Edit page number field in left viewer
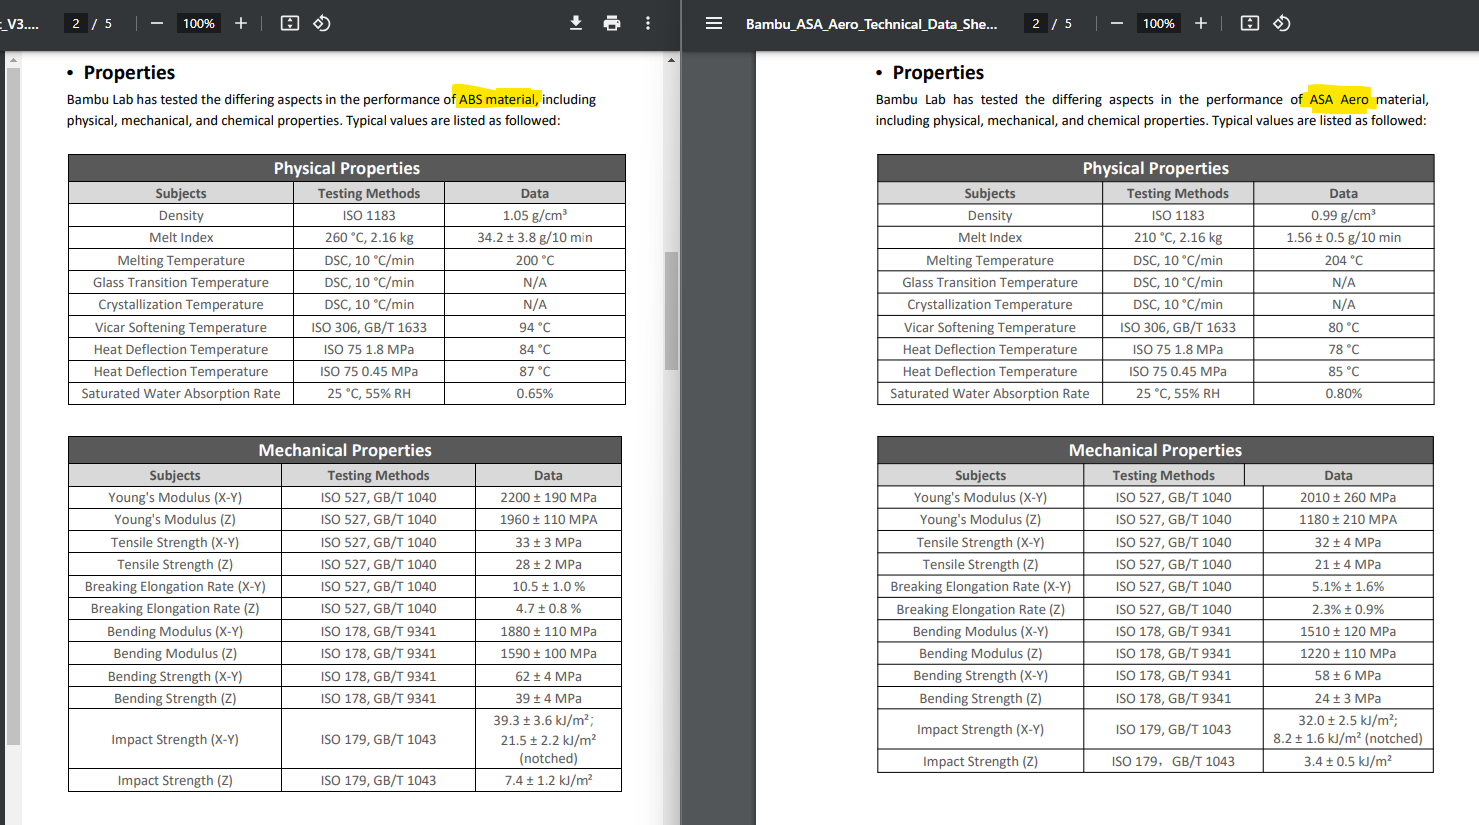The width and height of the screenshot is (1479, 825). [76, 23]
